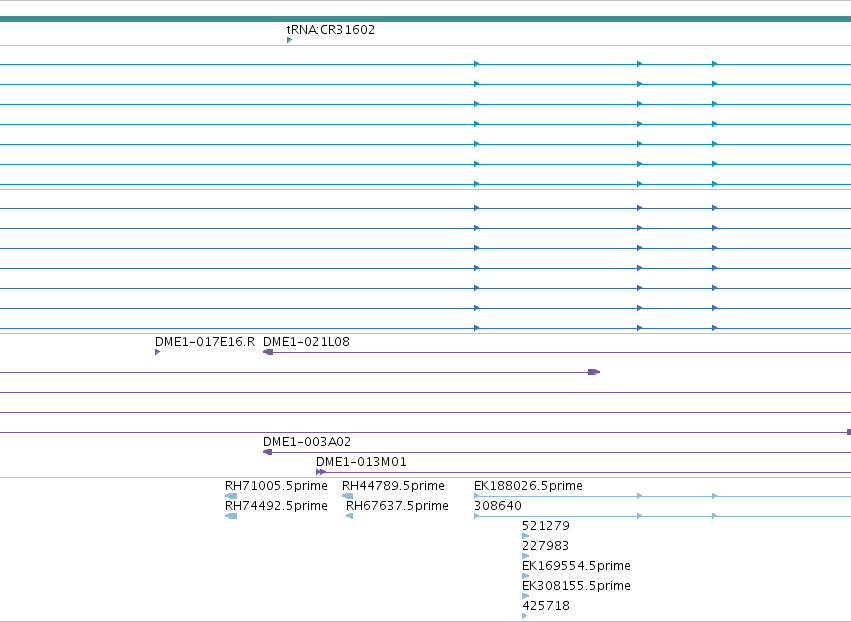Select the light-blue glyph under RH74492.5prime
851x622 pixels.
tap(231, 516)
